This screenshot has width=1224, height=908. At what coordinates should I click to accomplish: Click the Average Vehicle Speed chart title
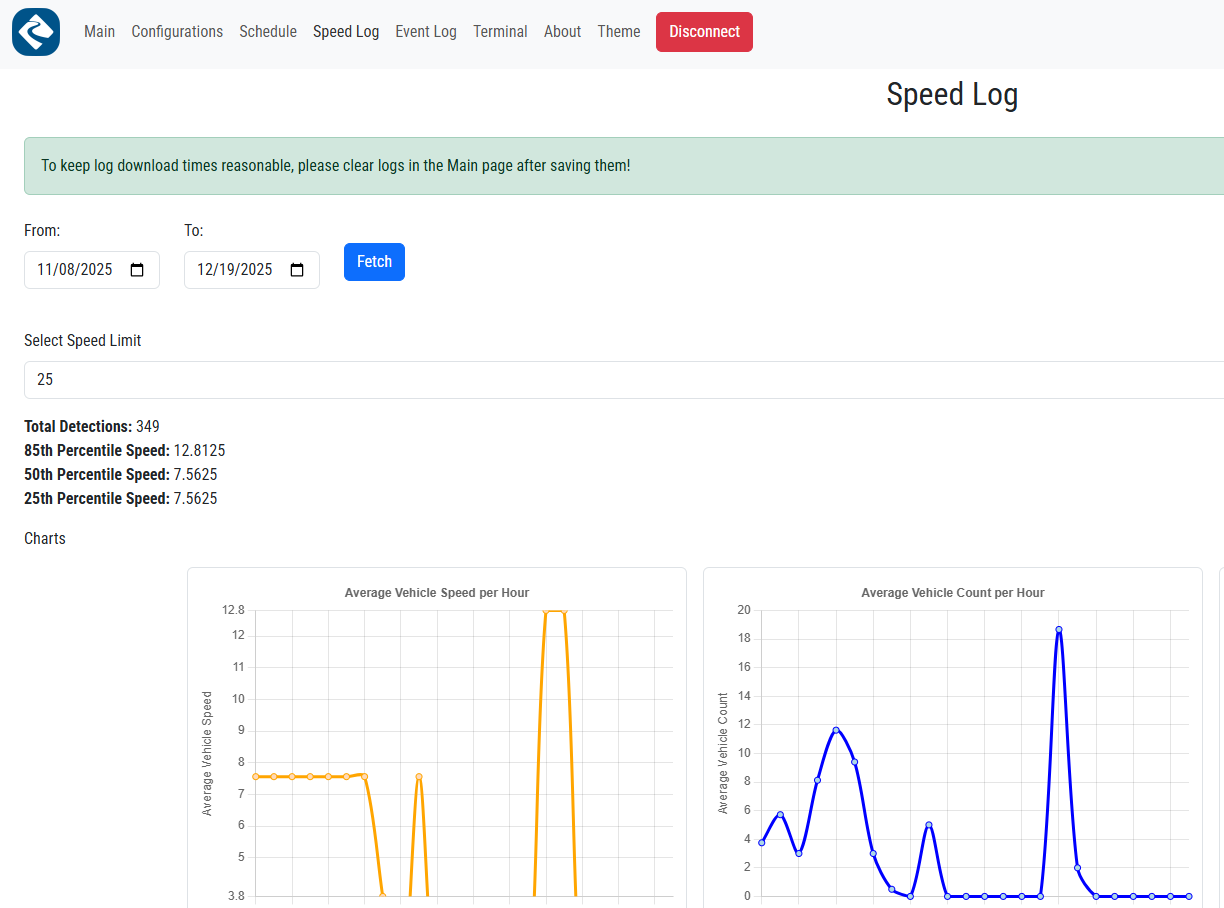click(437, 592)
